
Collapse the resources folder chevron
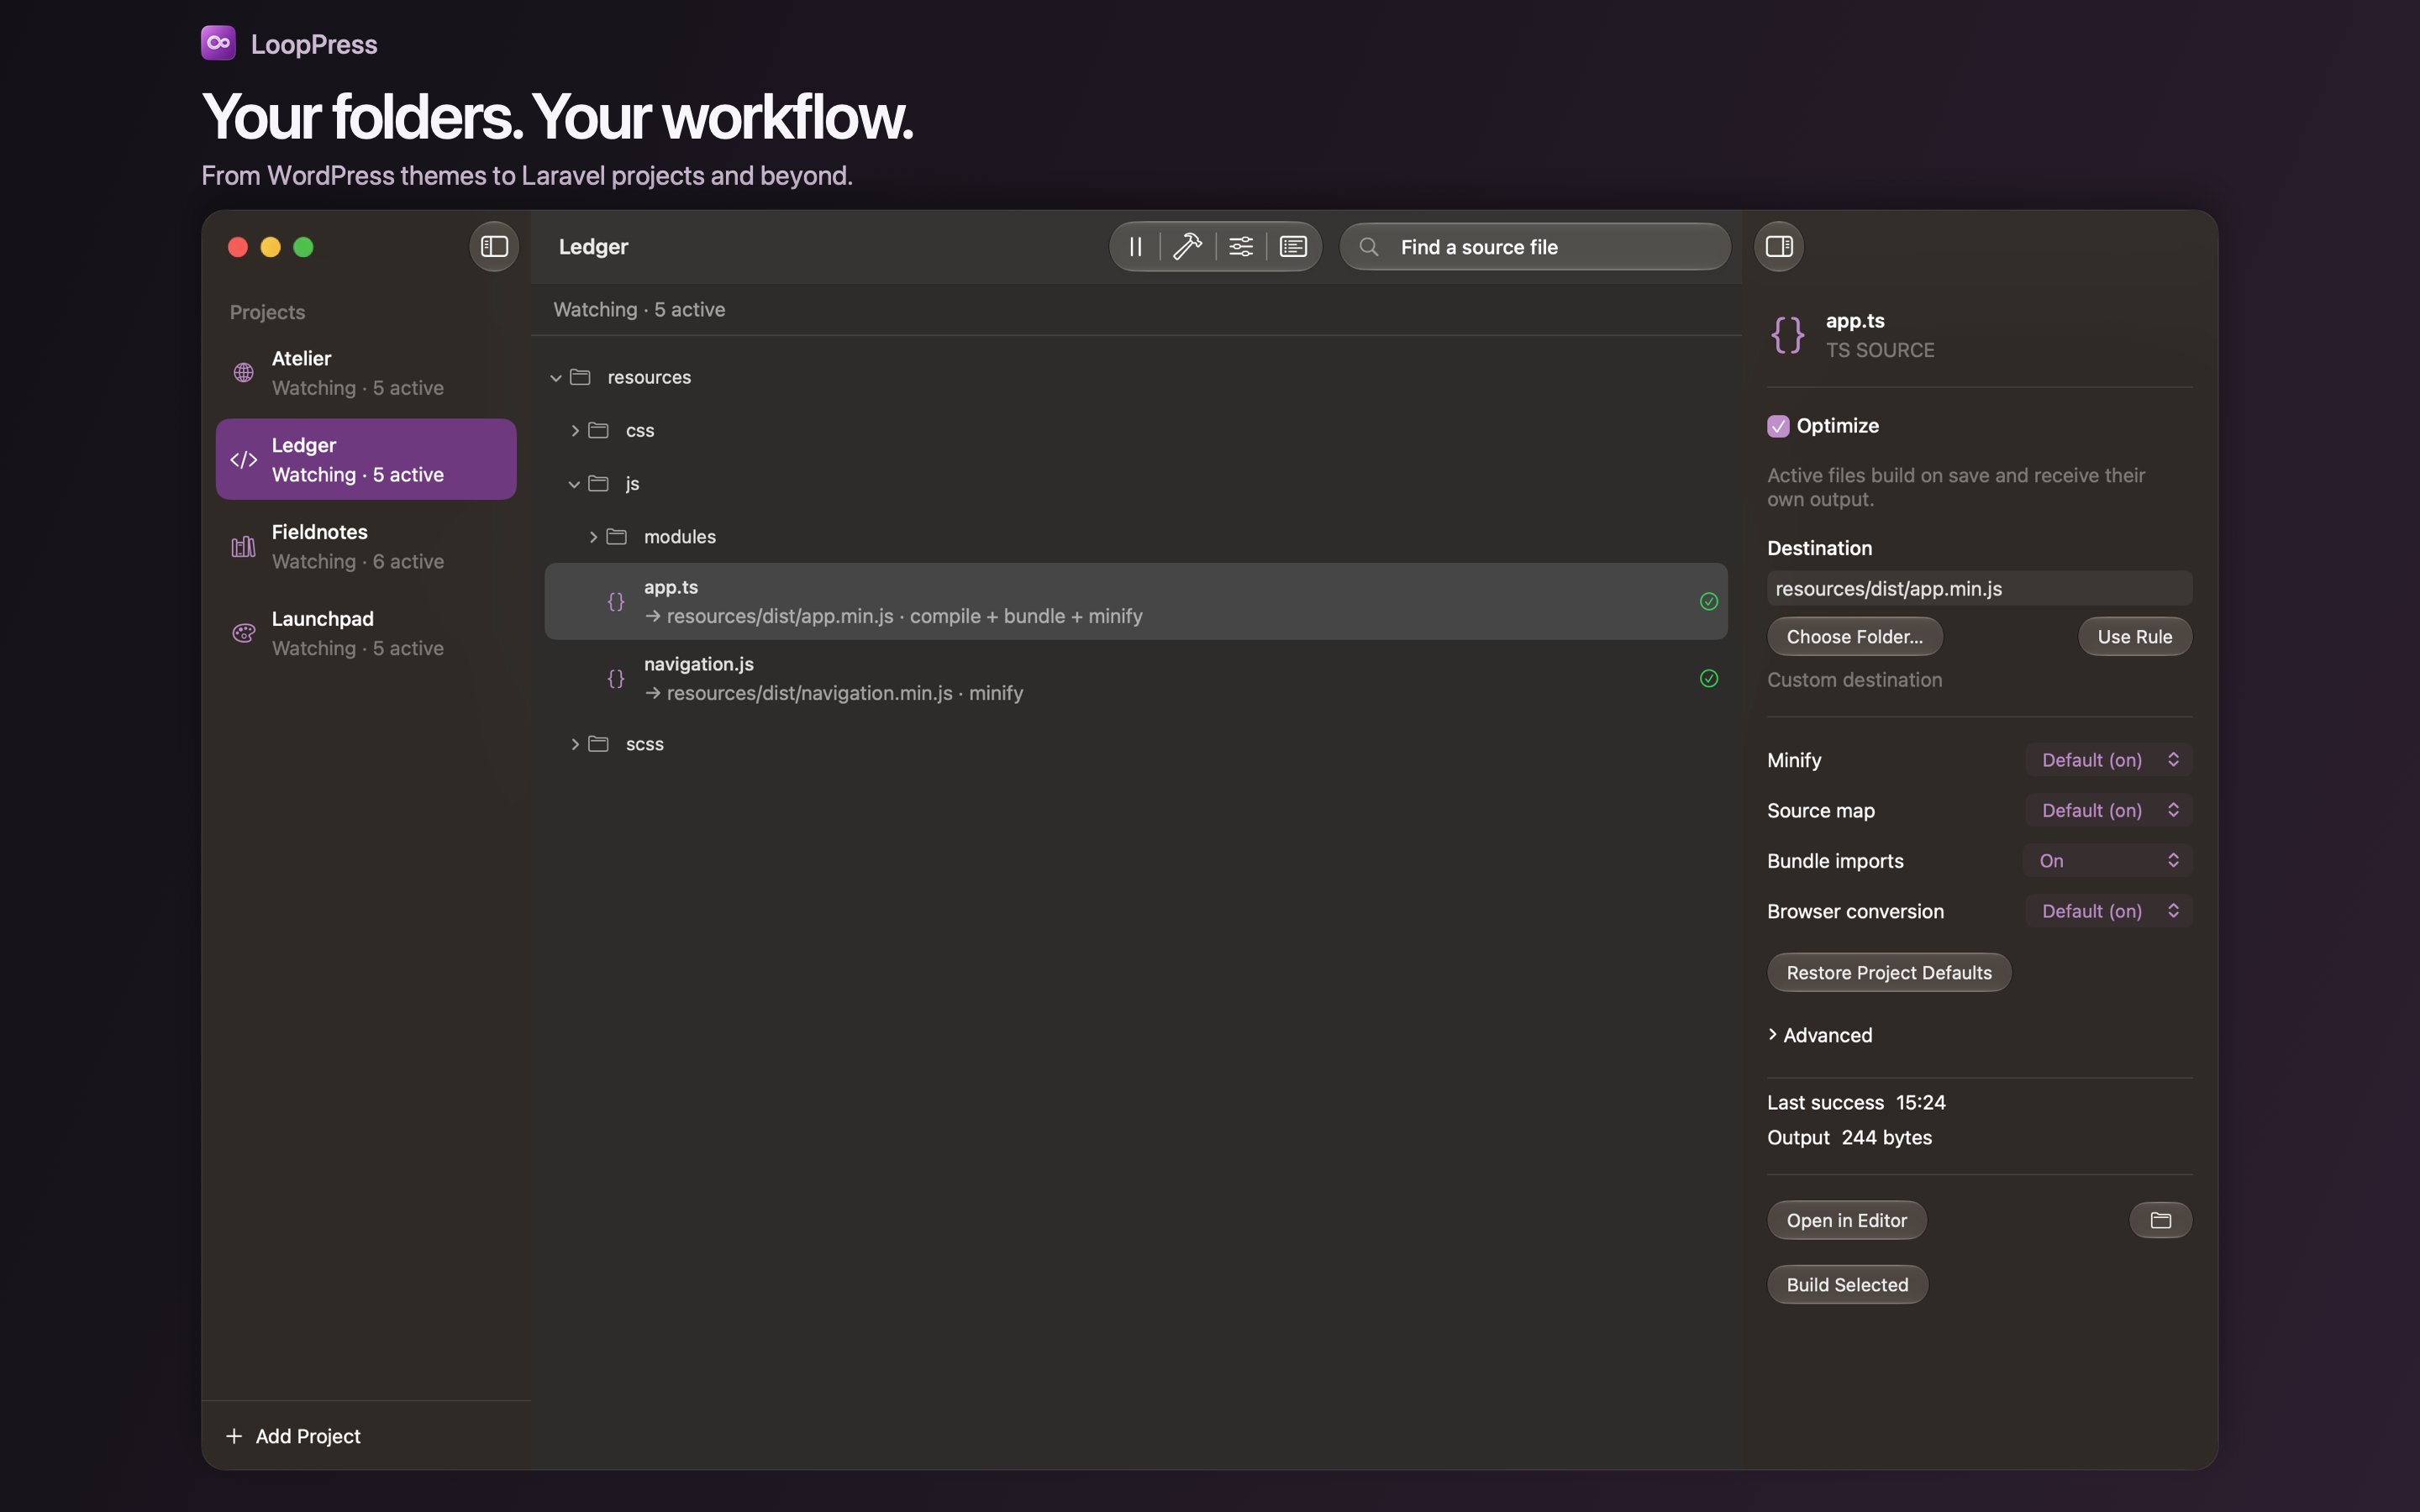point(556,378)
